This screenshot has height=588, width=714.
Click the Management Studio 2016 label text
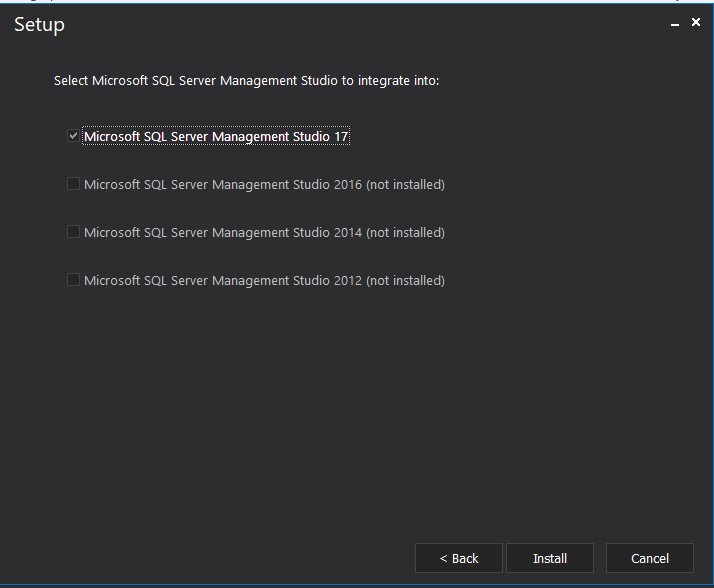222,185
